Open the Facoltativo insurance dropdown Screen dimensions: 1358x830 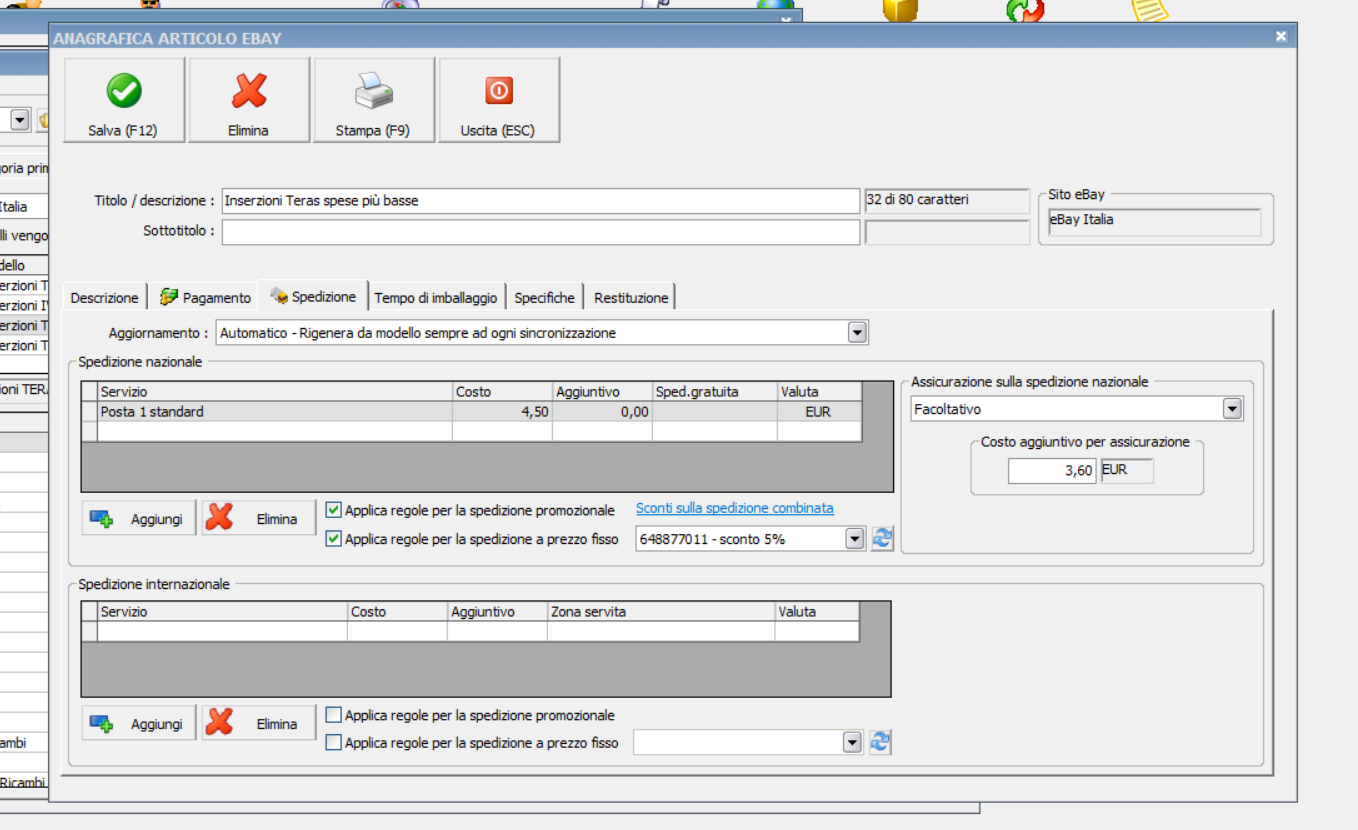click(1232, 409)
